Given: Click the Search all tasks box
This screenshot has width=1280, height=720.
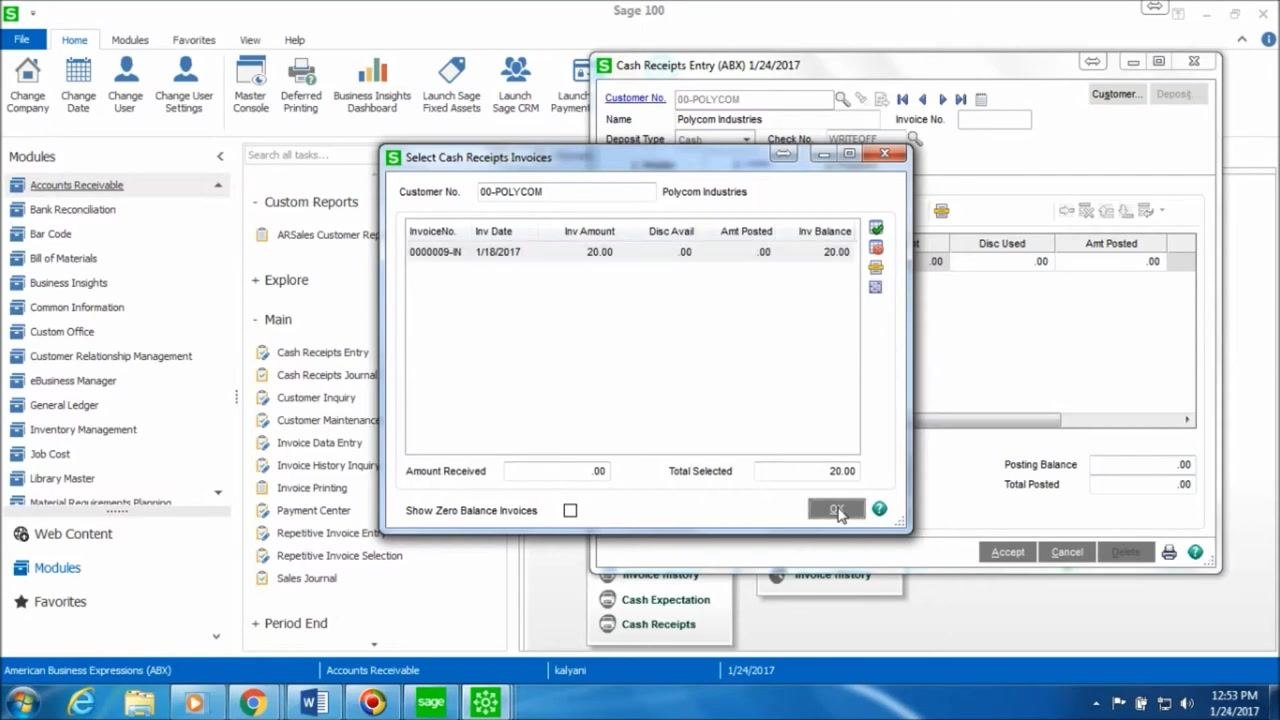Looking at the screenshot, I should point(310,155).
